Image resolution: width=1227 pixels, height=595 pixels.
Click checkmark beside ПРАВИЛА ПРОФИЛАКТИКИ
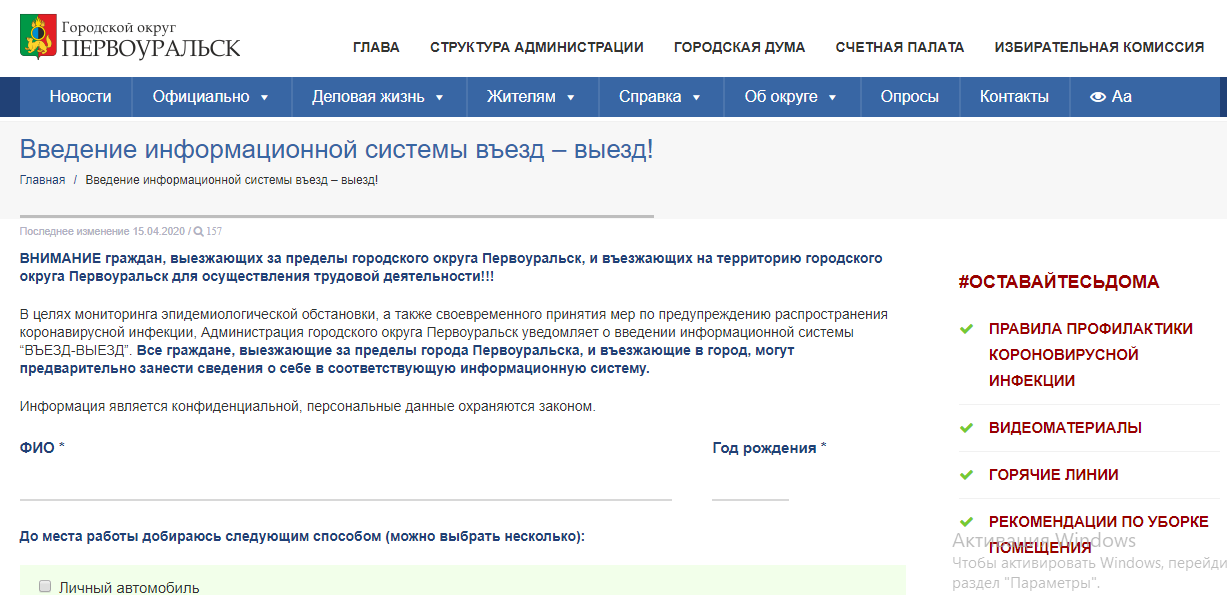click(966, 329)
